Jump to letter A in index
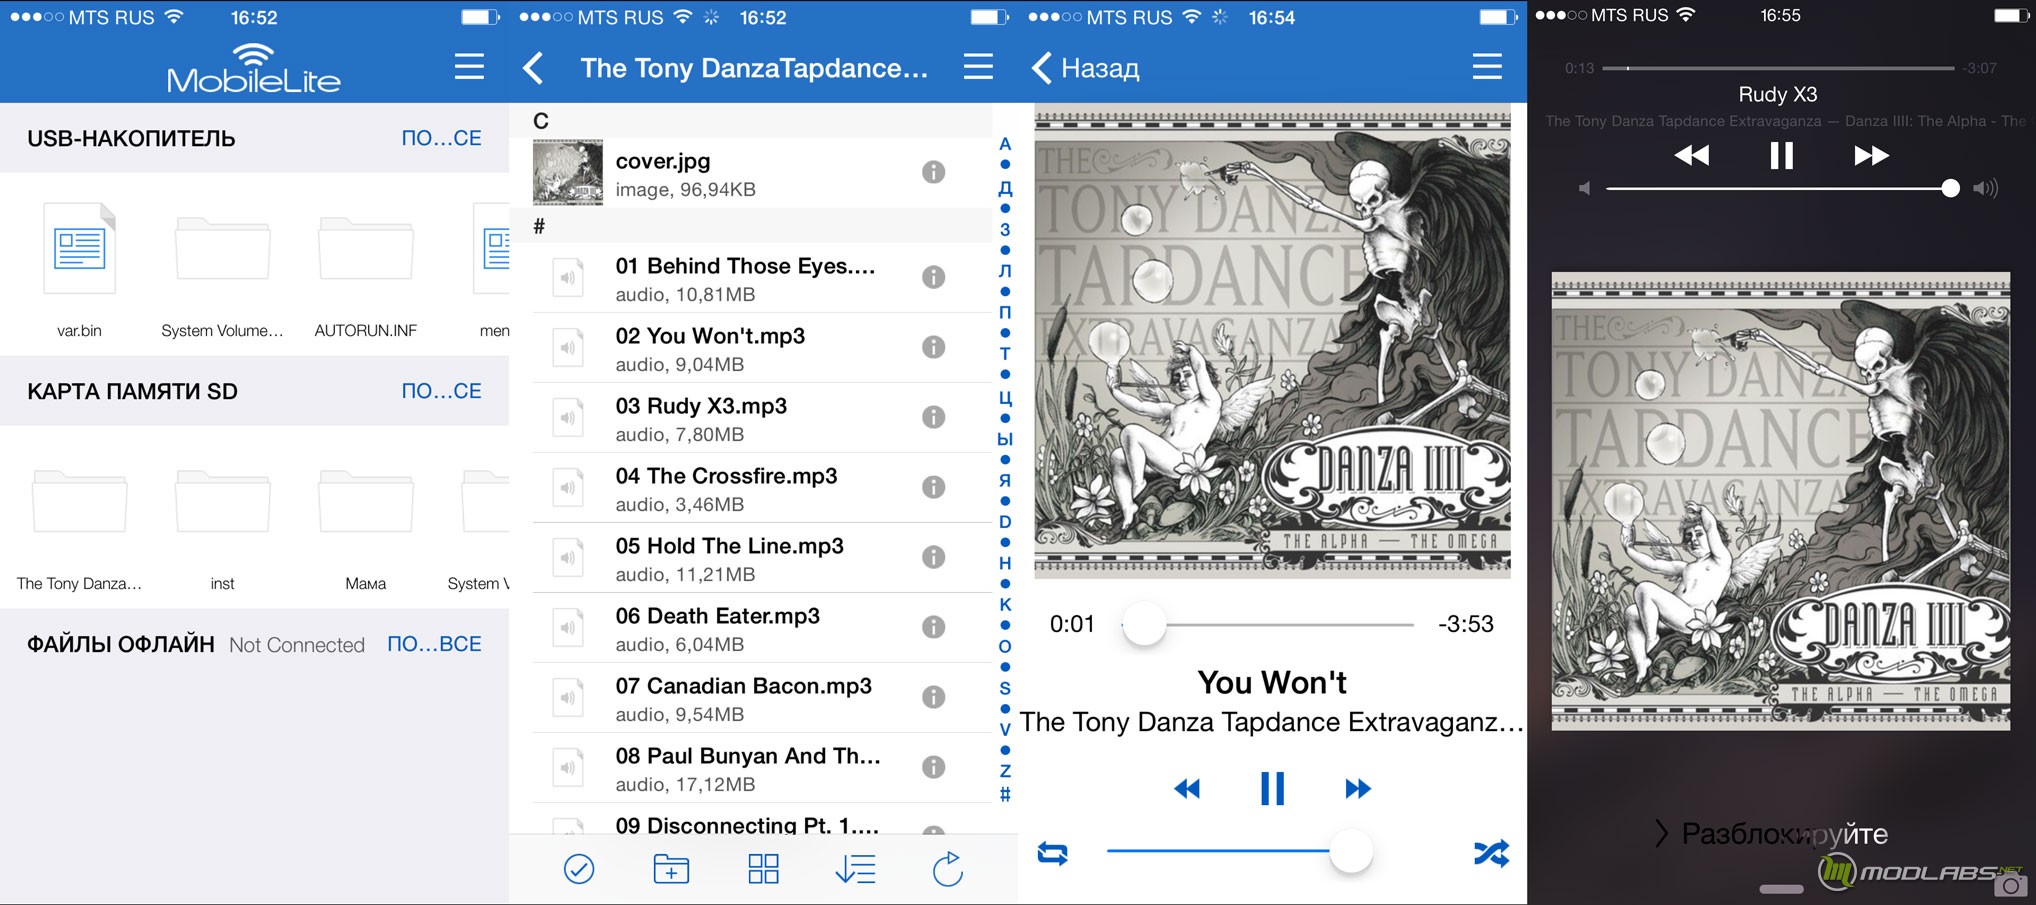This screenshot has height=905, width=2036. click(1005, 145)
